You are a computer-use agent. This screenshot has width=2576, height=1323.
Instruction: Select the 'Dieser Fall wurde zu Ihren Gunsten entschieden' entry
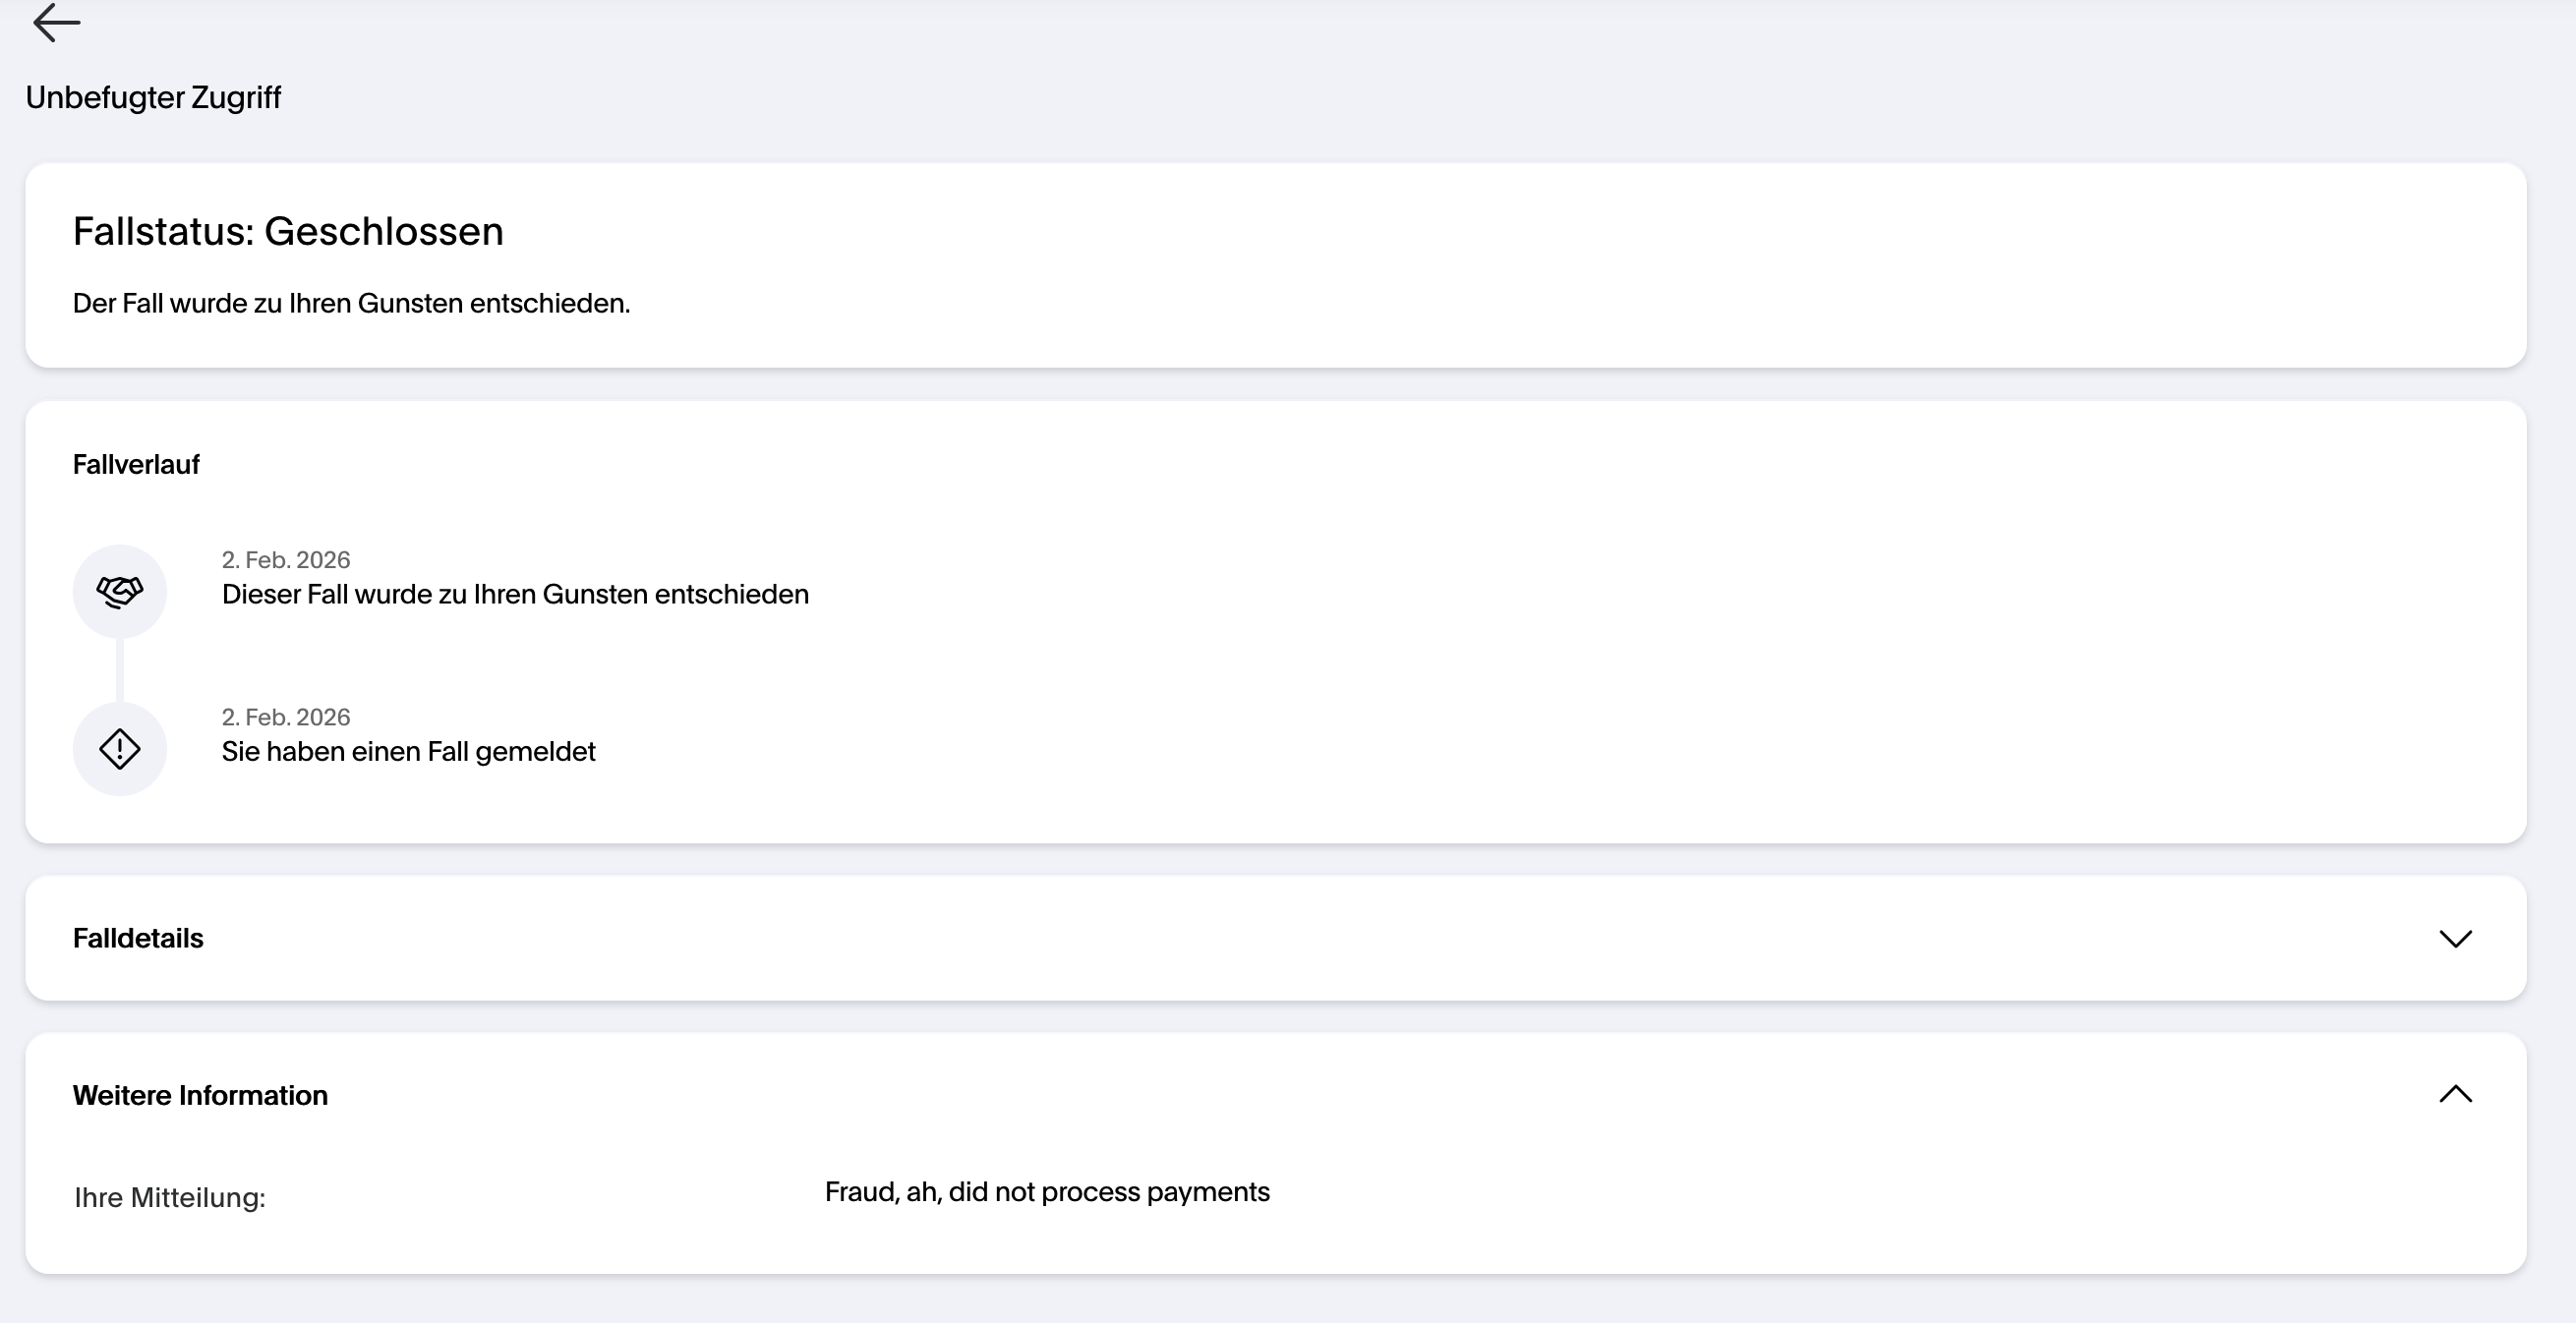point(515,595)
